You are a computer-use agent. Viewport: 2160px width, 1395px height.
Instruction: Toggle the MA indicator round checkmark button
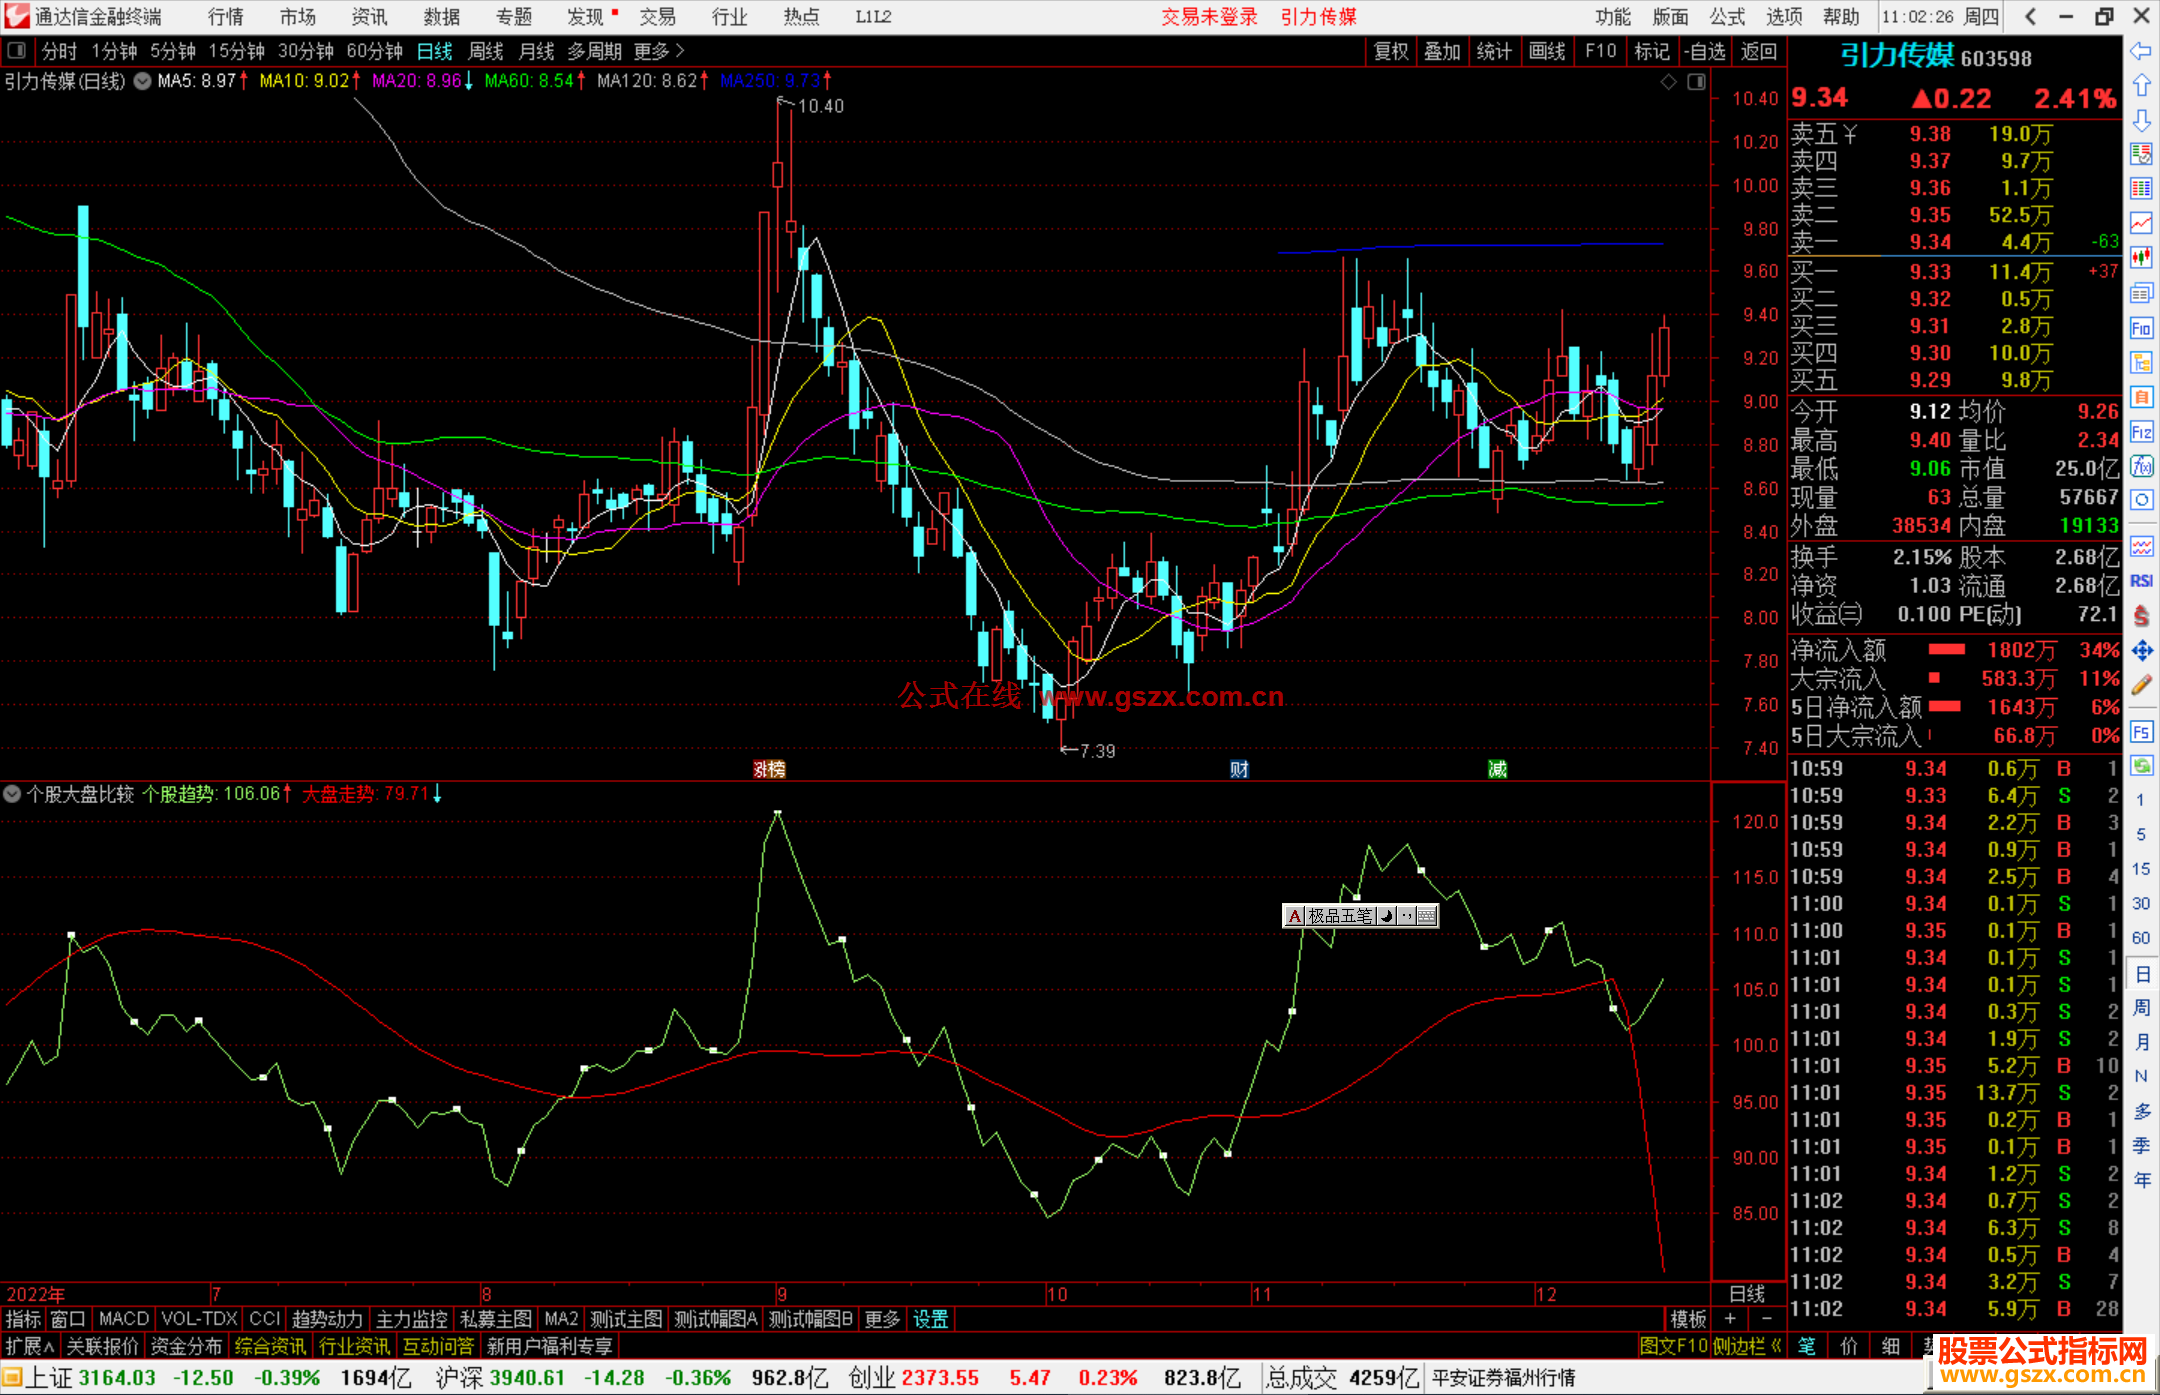click(143, 81)
